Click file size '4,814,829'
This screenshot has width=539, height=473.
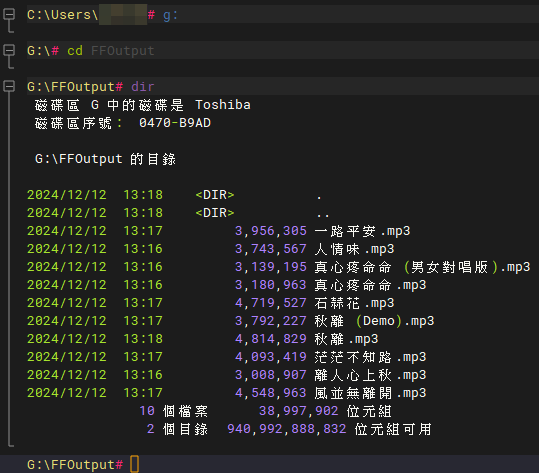tap(271, 339)
